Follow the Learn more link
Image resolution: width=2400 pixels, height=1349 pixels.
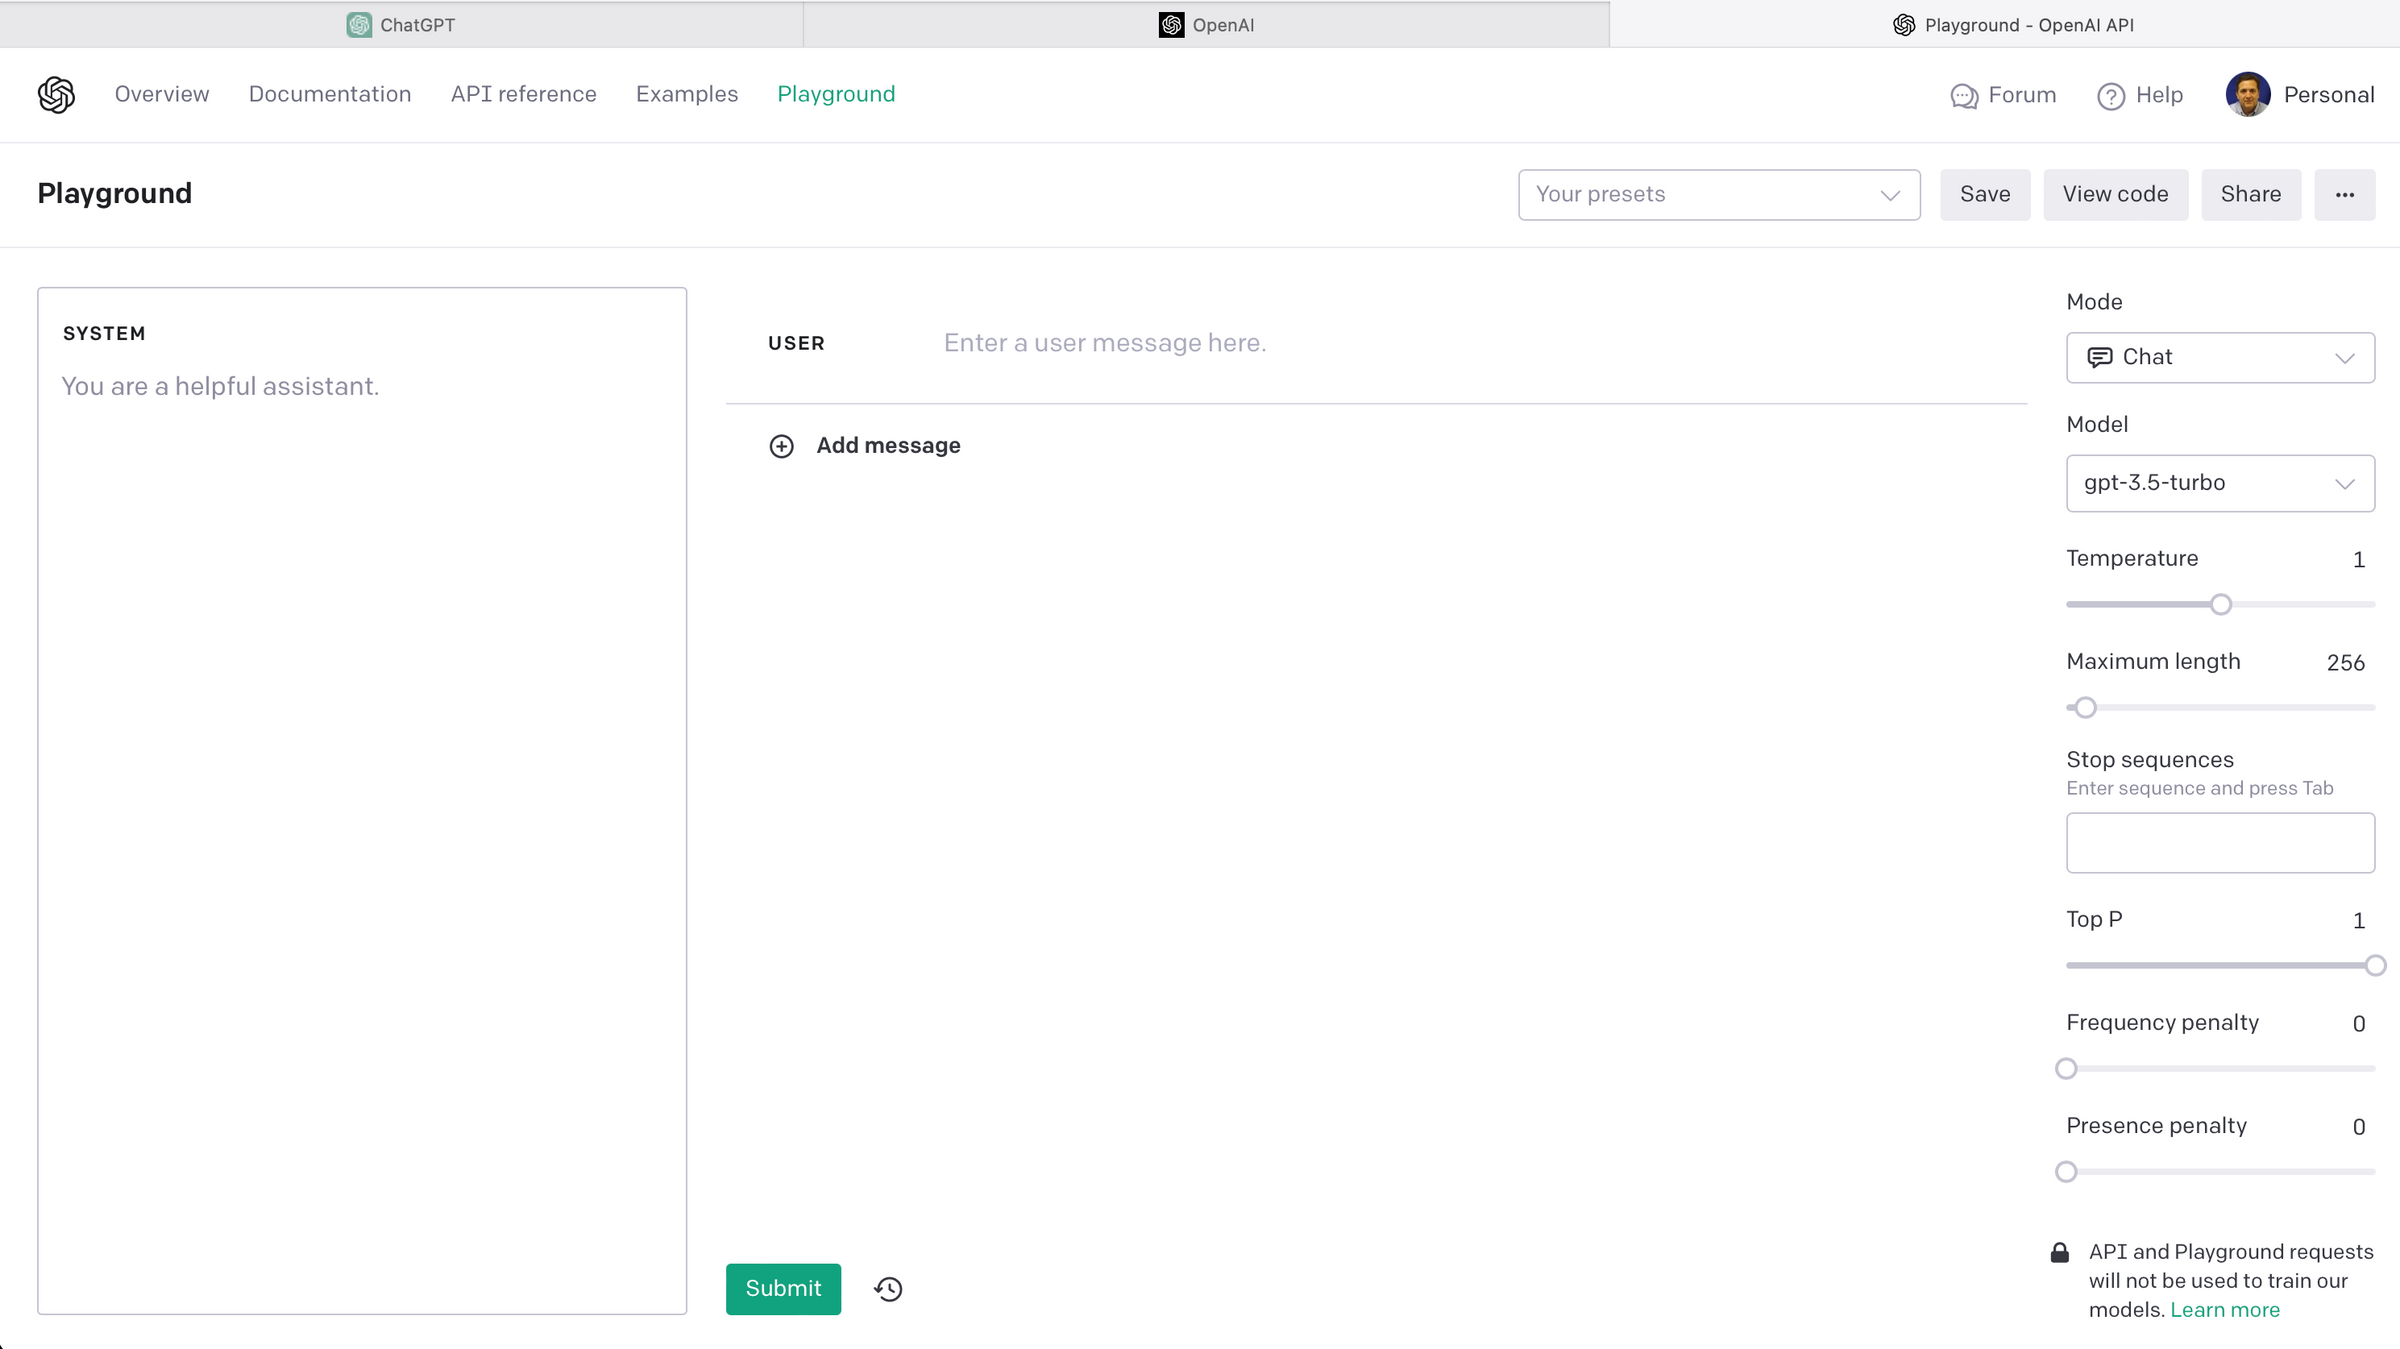pos(2224,1310)
